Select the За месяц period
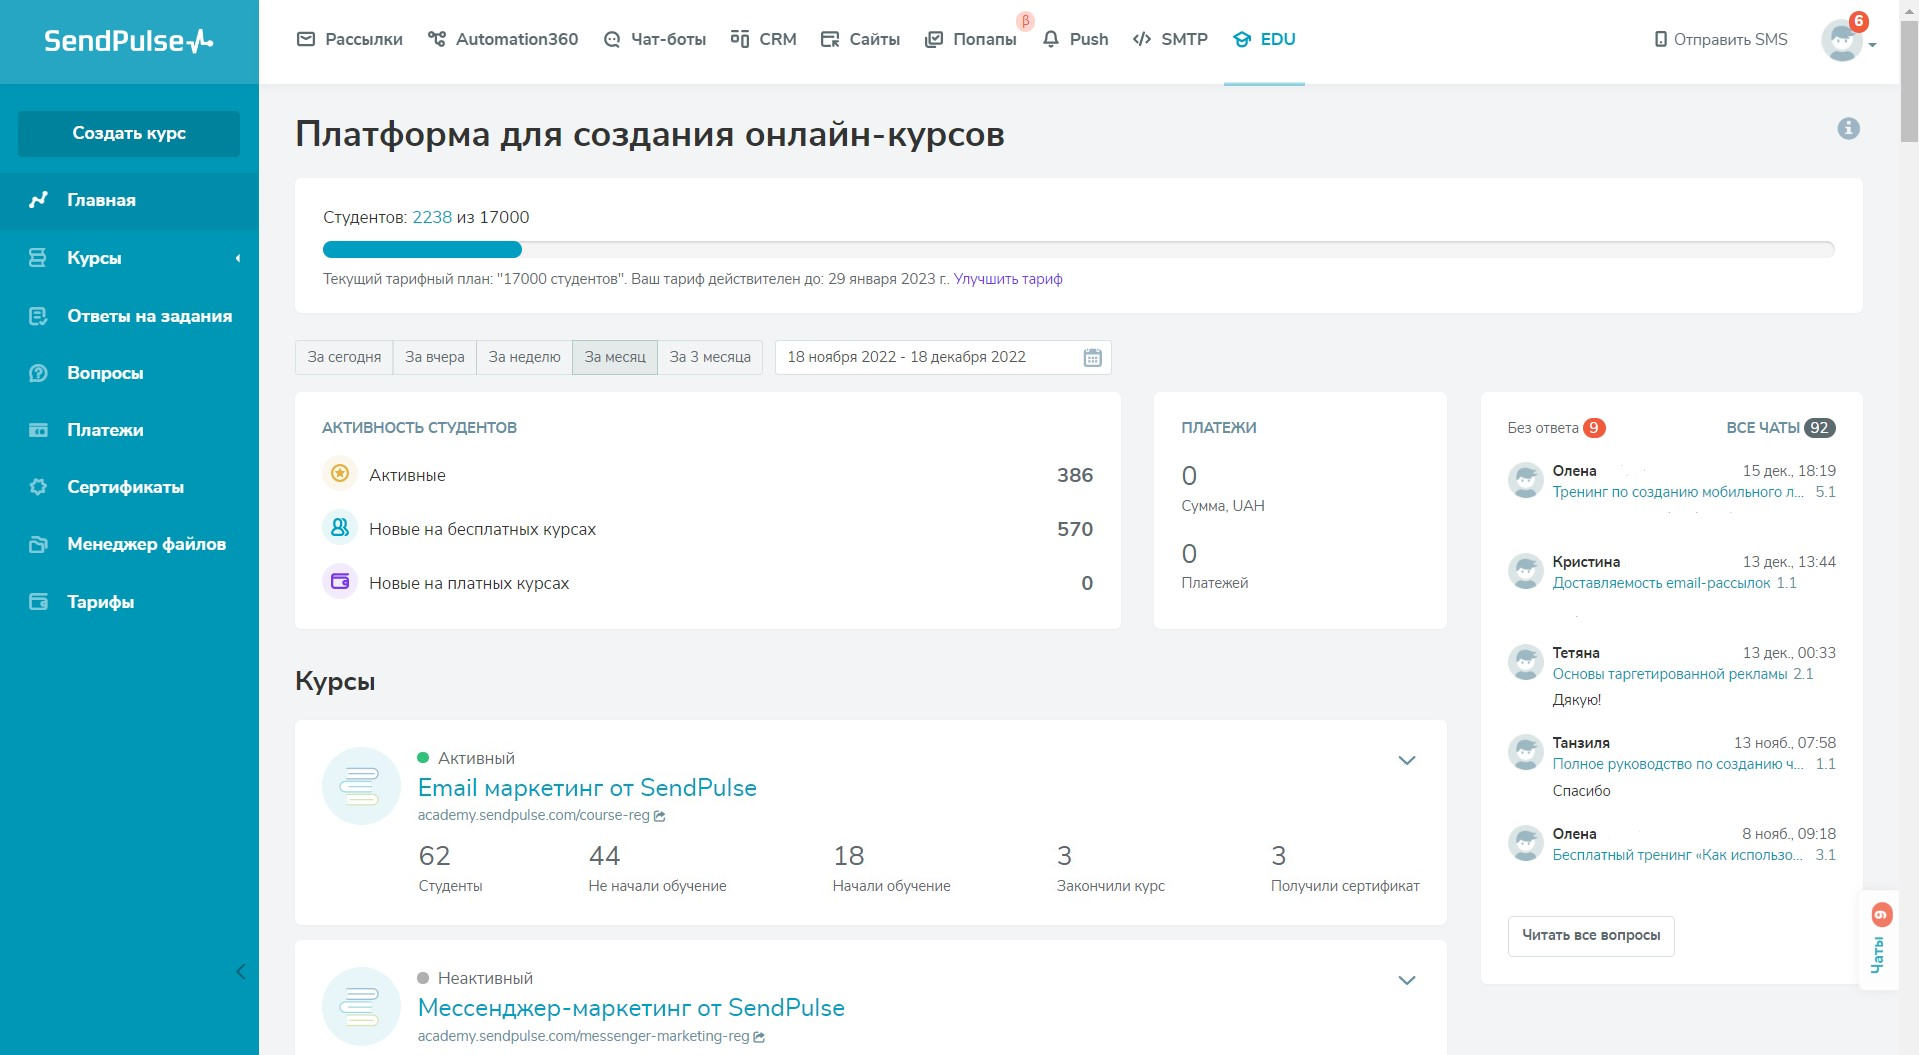This screenshot has width=1919, height=1055. point(615,357)
